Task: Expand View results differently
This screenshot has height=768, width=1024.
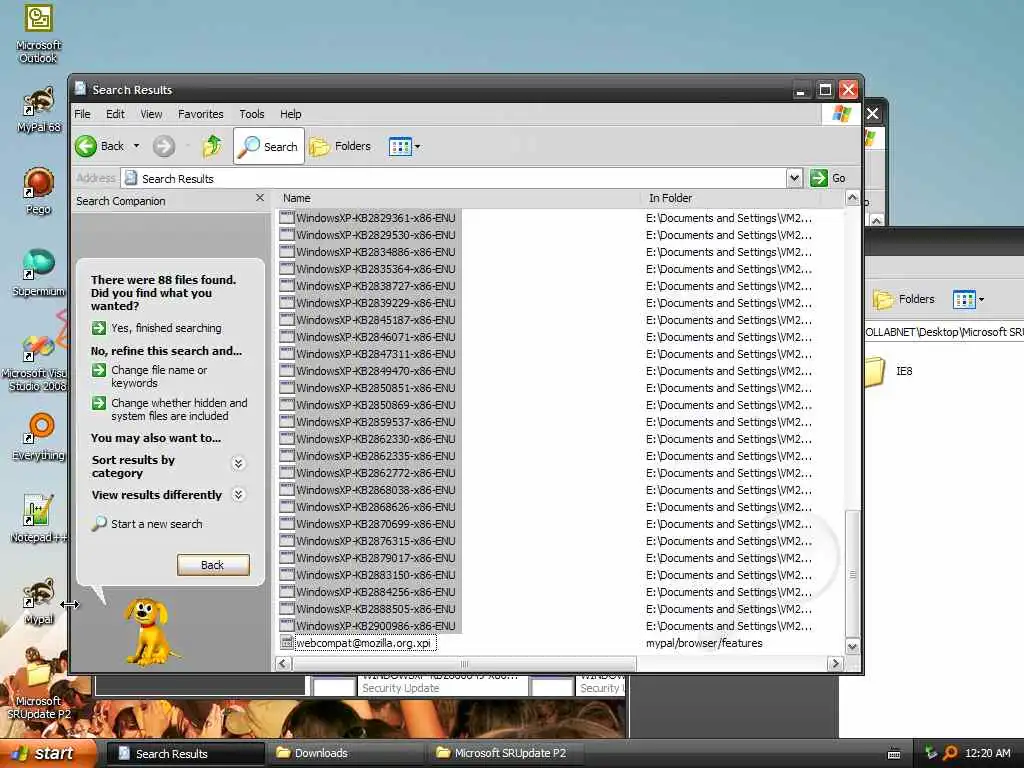Action: point(238,494)
